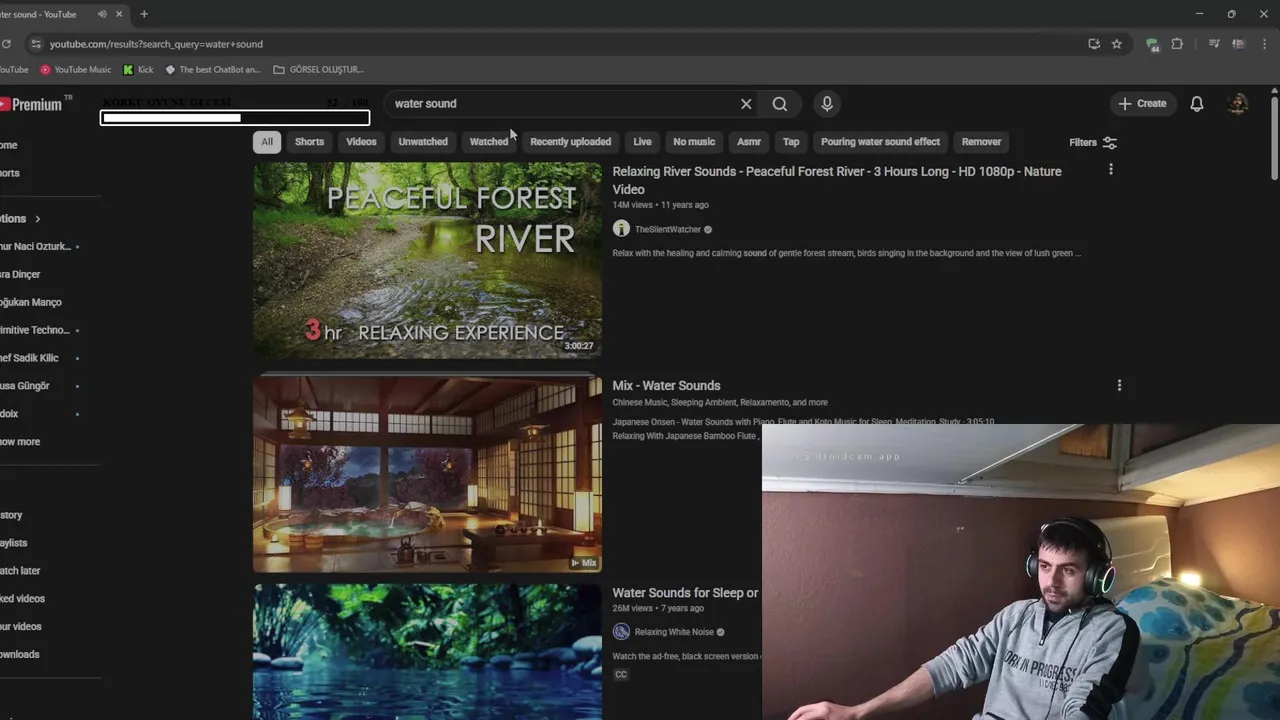The height and width of the screenshot is (720, 1280).
Task: Install the app via address bar icon
Action: click(x=1094, y=44)
